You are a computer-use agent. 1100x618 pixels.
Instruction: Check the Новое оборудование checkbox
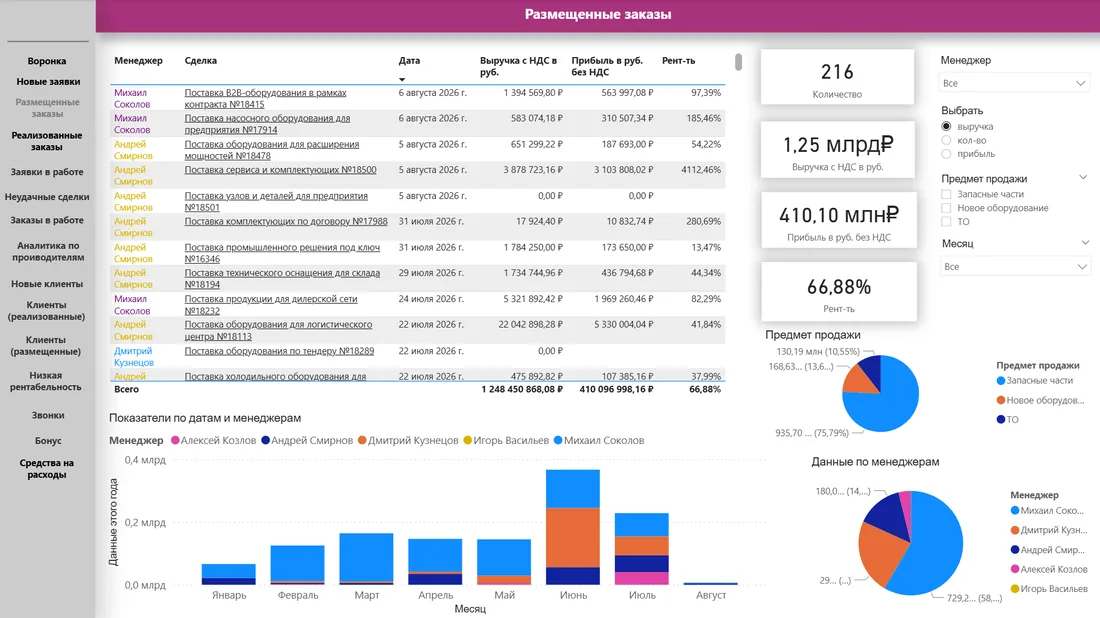point(946,208)
